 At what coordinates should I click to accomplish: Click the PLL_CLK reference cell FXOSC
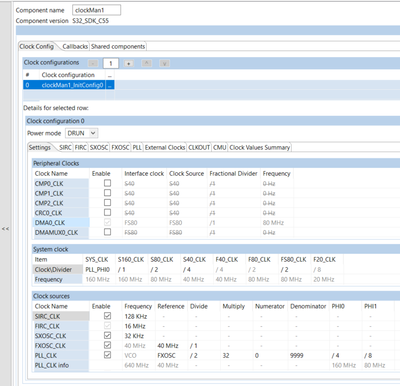coord(171,355)
